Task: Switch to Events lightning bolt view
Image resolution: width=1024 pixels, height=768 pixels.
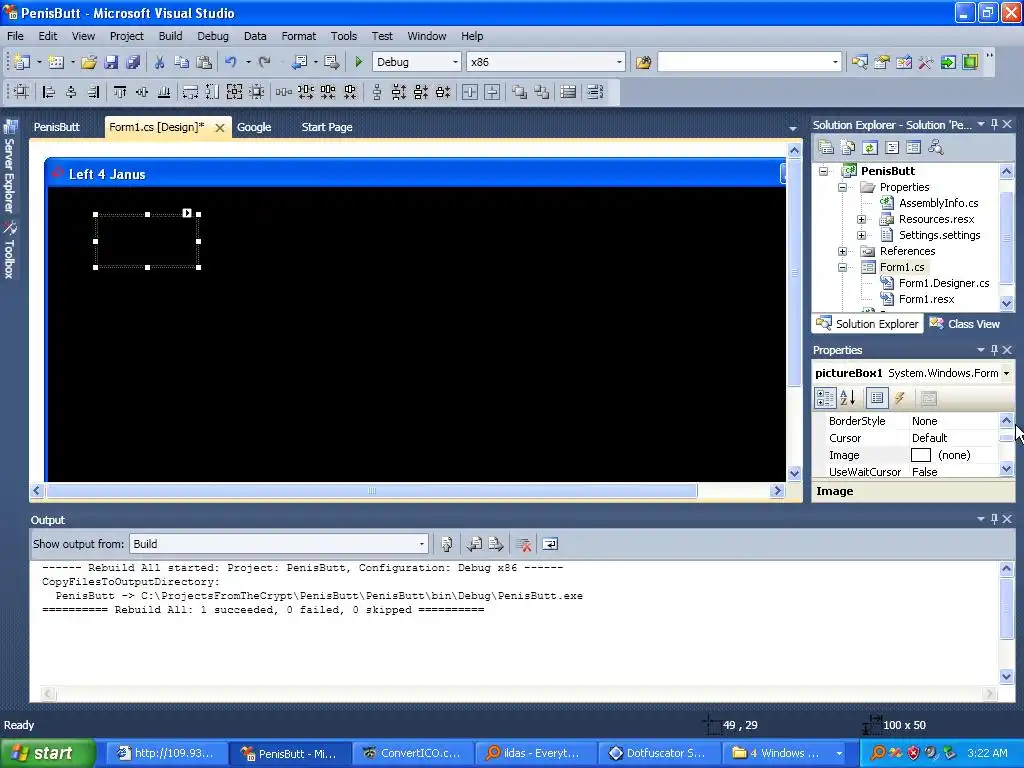Action: tap(899, 398)
